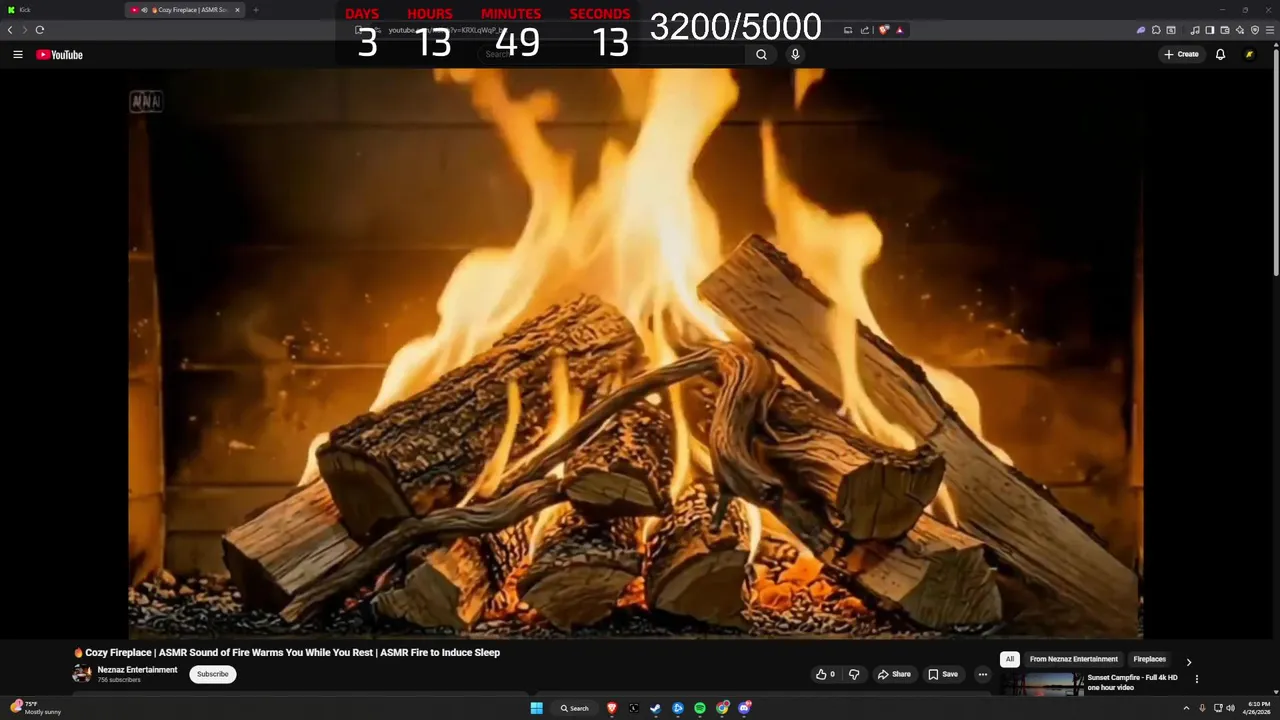Open a new browser tab

pyautogui.click(x=255, y=10)
